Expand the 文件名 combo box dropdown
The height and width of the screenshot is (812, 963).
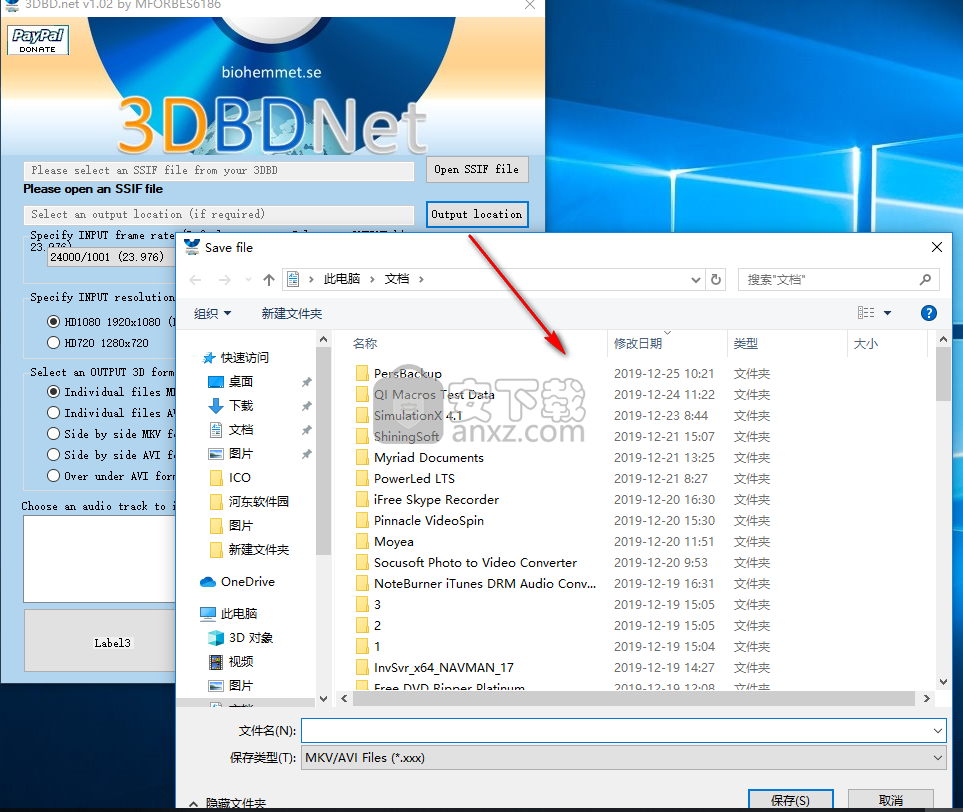pos(937,731)
